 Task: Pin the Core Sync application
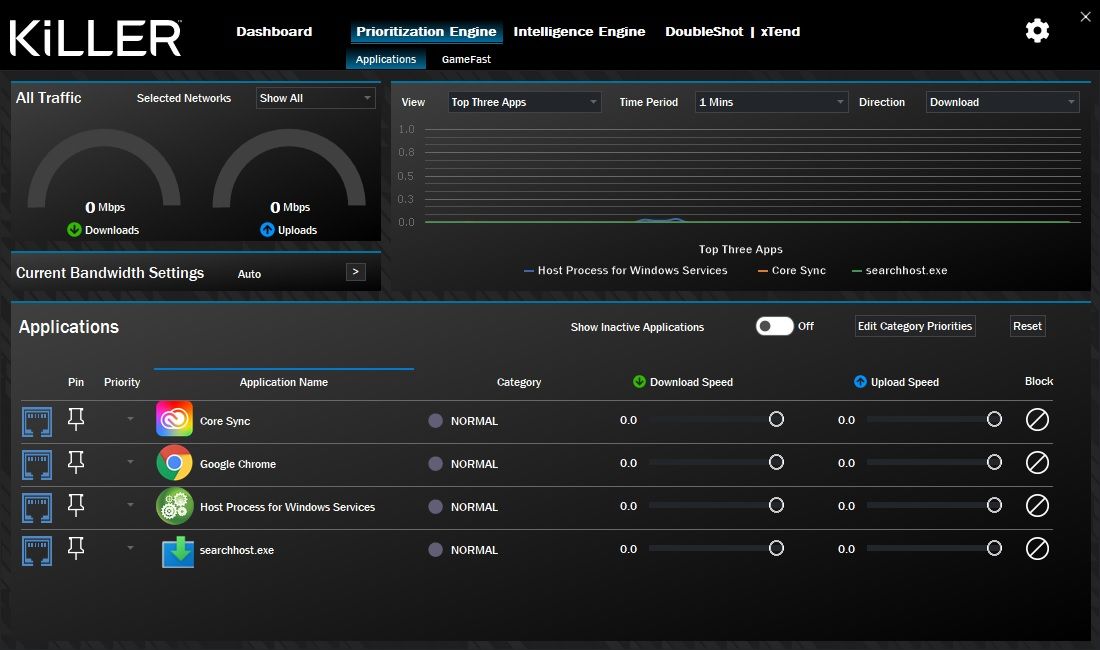click(x=76, y=419)
